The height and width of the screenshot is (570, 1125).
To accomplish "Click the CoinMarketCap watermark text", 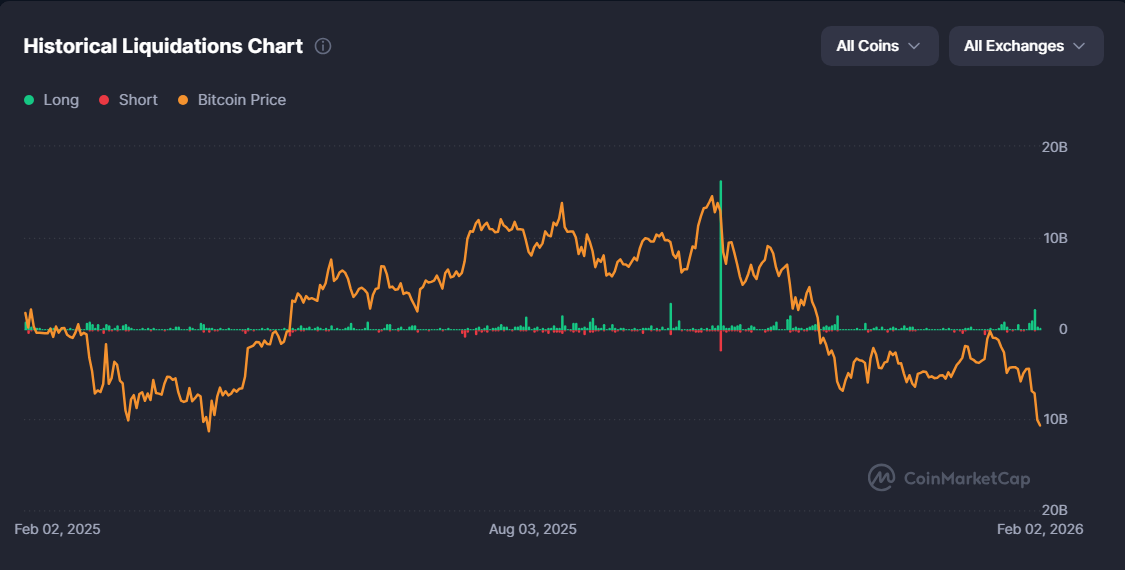I will [966, 479].
